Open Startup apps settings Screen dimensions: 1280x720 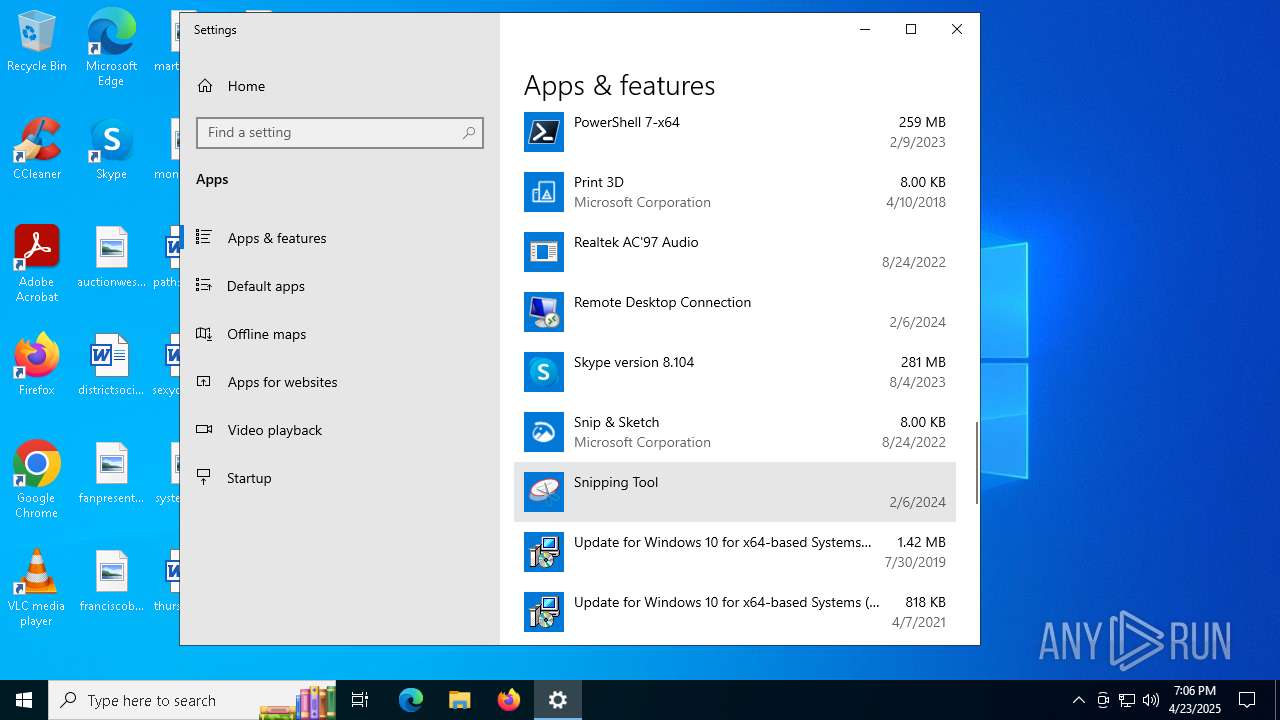pos(339,478)
